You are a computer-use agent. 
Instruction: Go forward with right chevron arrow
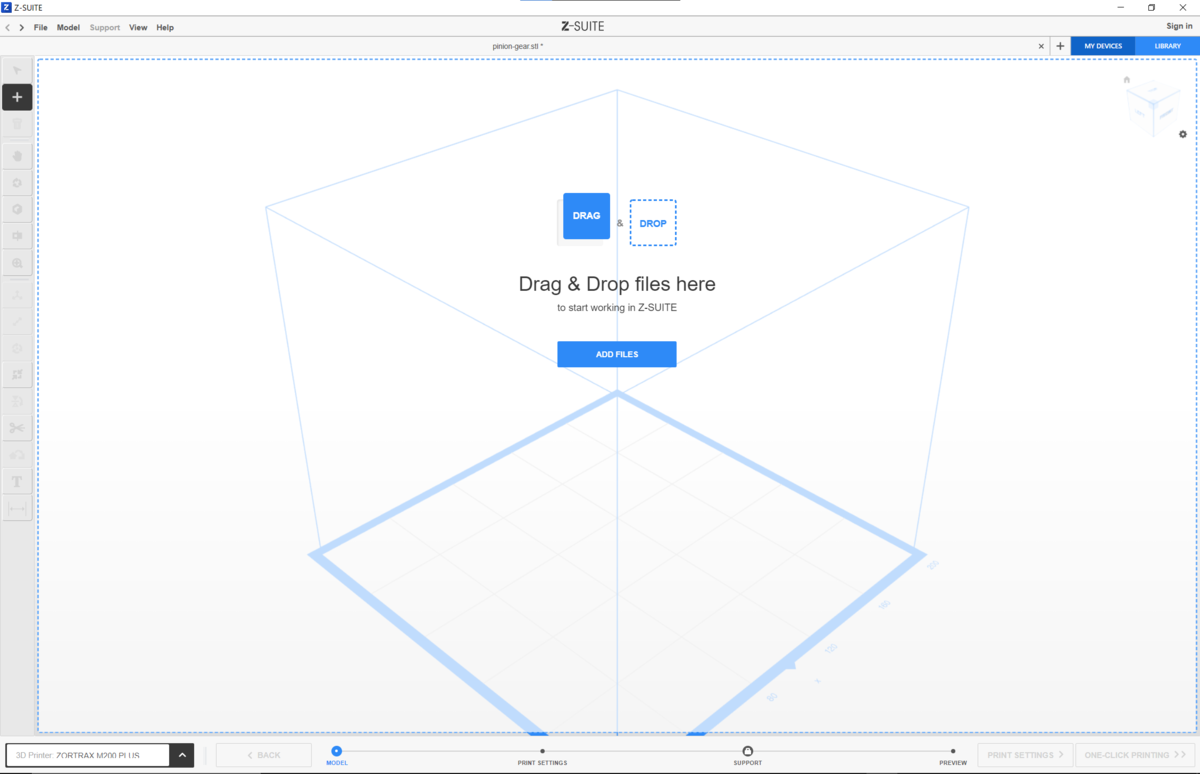[x=22, y=27]
